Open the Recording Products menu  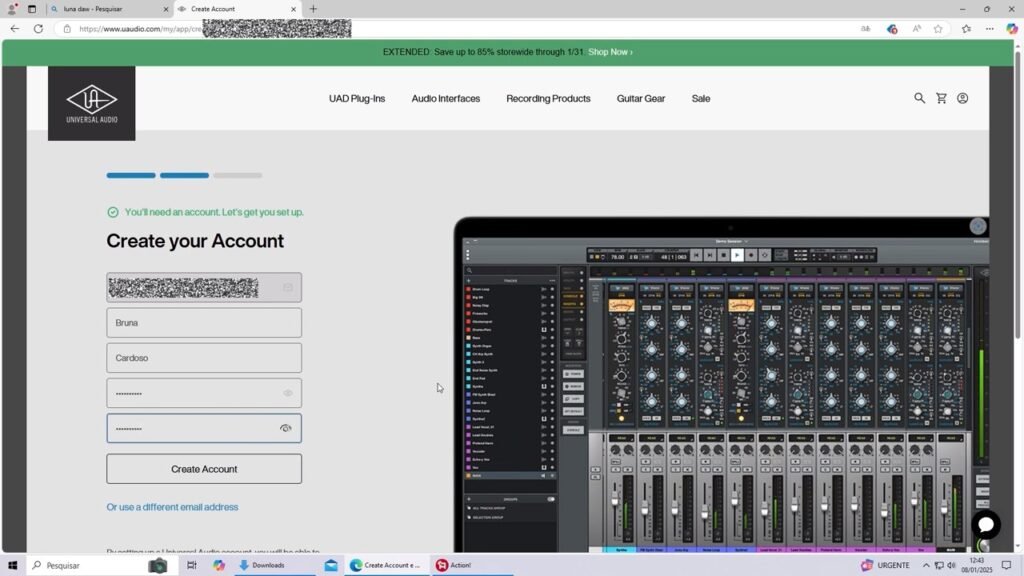point(548,99)
